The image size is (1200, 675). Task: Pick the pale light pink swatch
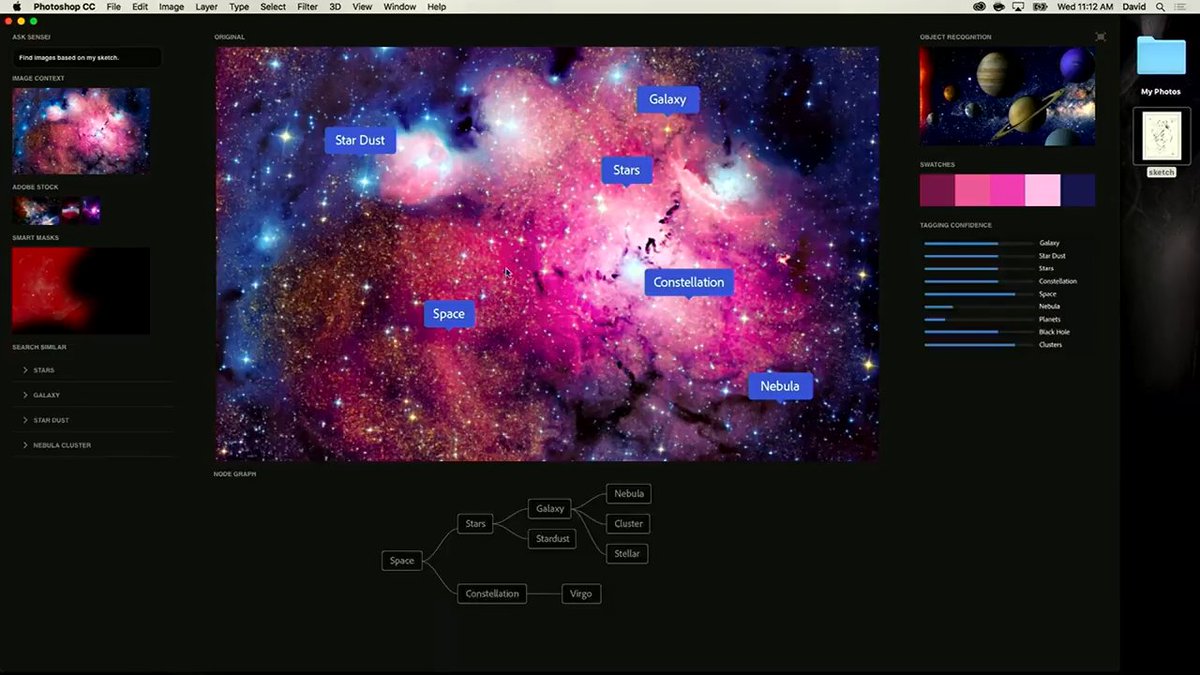click(x=1042, y=190)
